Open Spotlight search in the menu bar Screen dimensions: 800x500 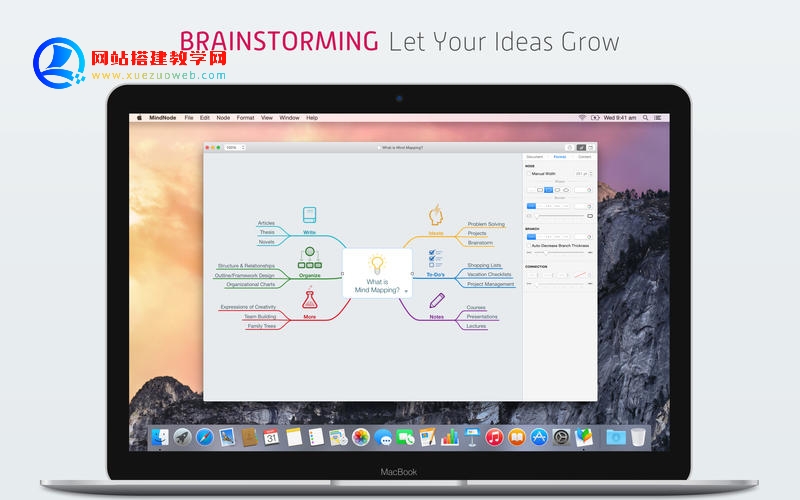tap(645, 117)
